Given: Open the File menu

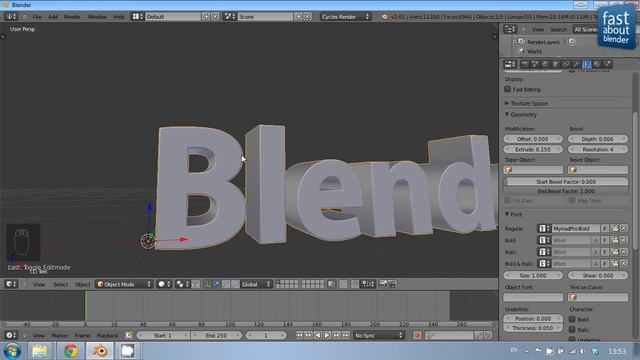Looking at the screenshot, I should [37, 17].
